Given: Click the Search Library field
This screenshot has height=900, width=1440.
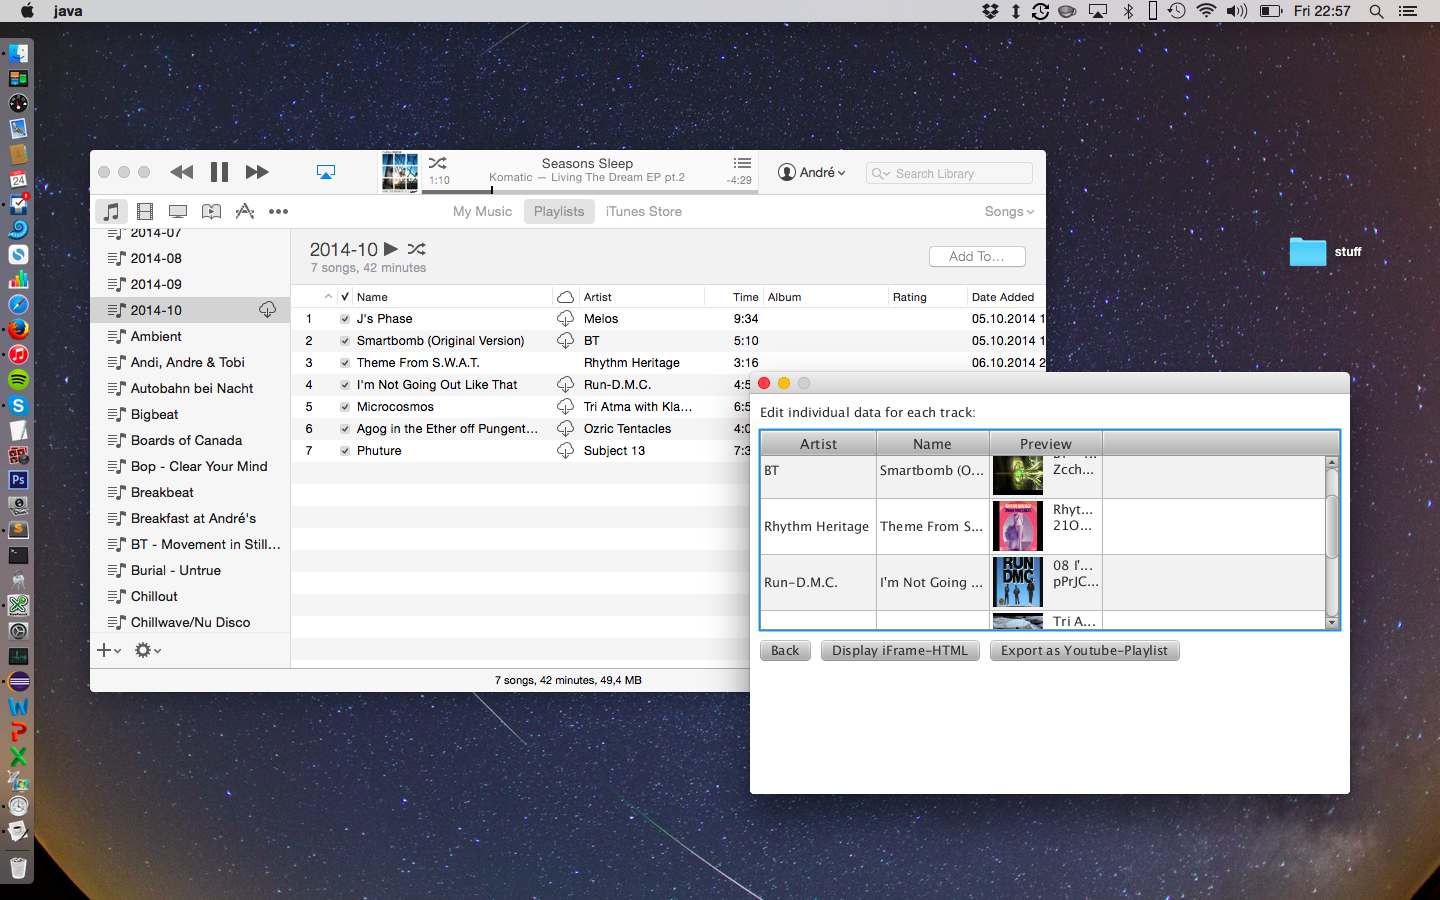Looking at the screenshot, I should pos(949,173).
